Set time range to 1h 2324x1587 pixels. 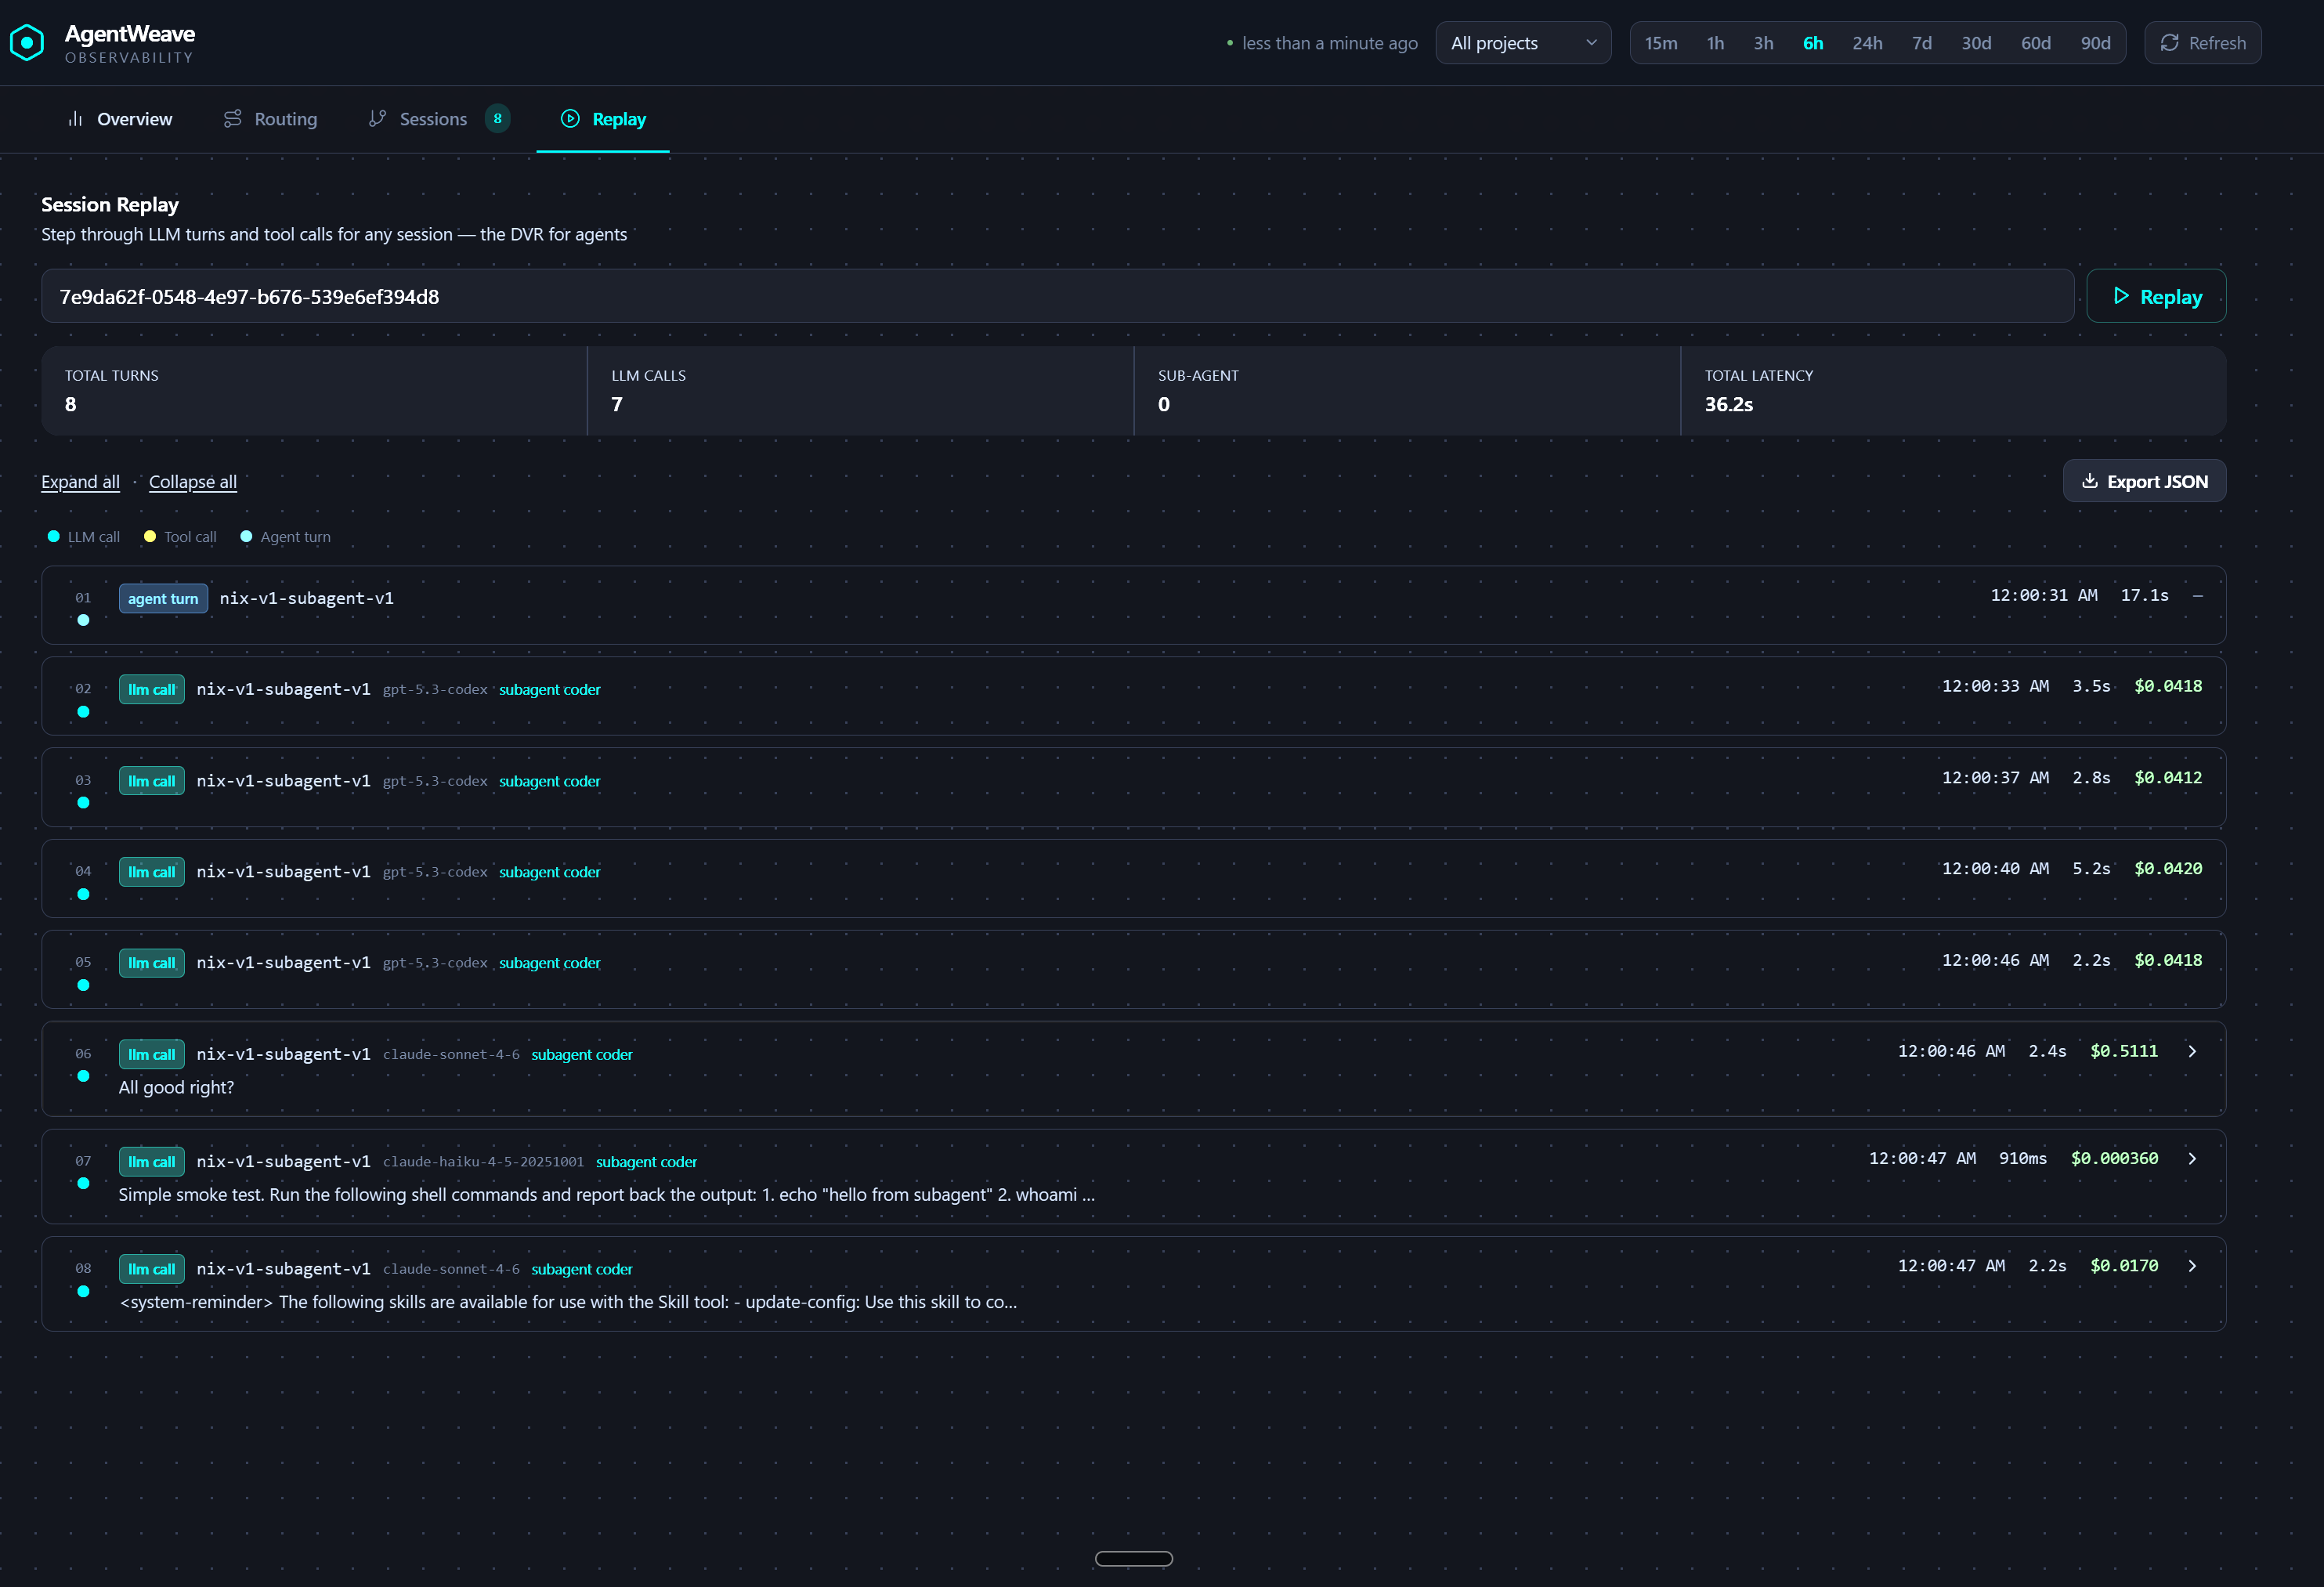tap(1715, 43)
